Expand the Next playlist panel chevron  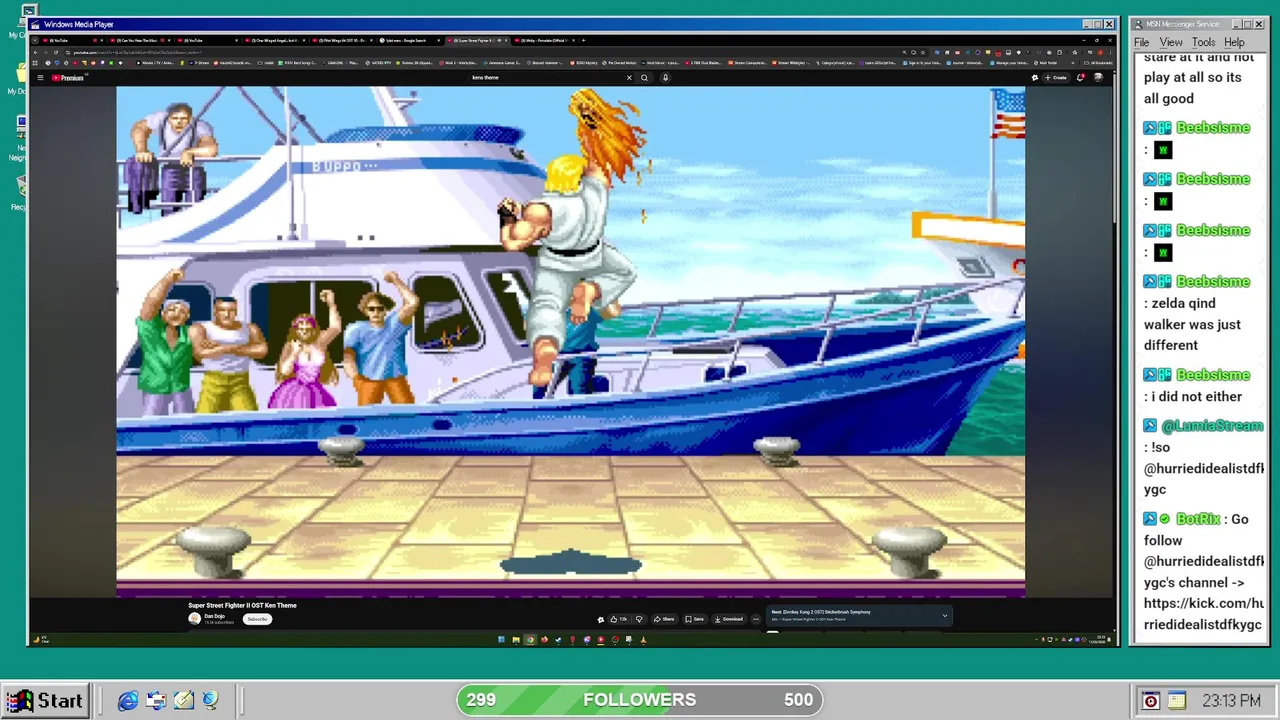pyautogui.click(x=944, y=616)
